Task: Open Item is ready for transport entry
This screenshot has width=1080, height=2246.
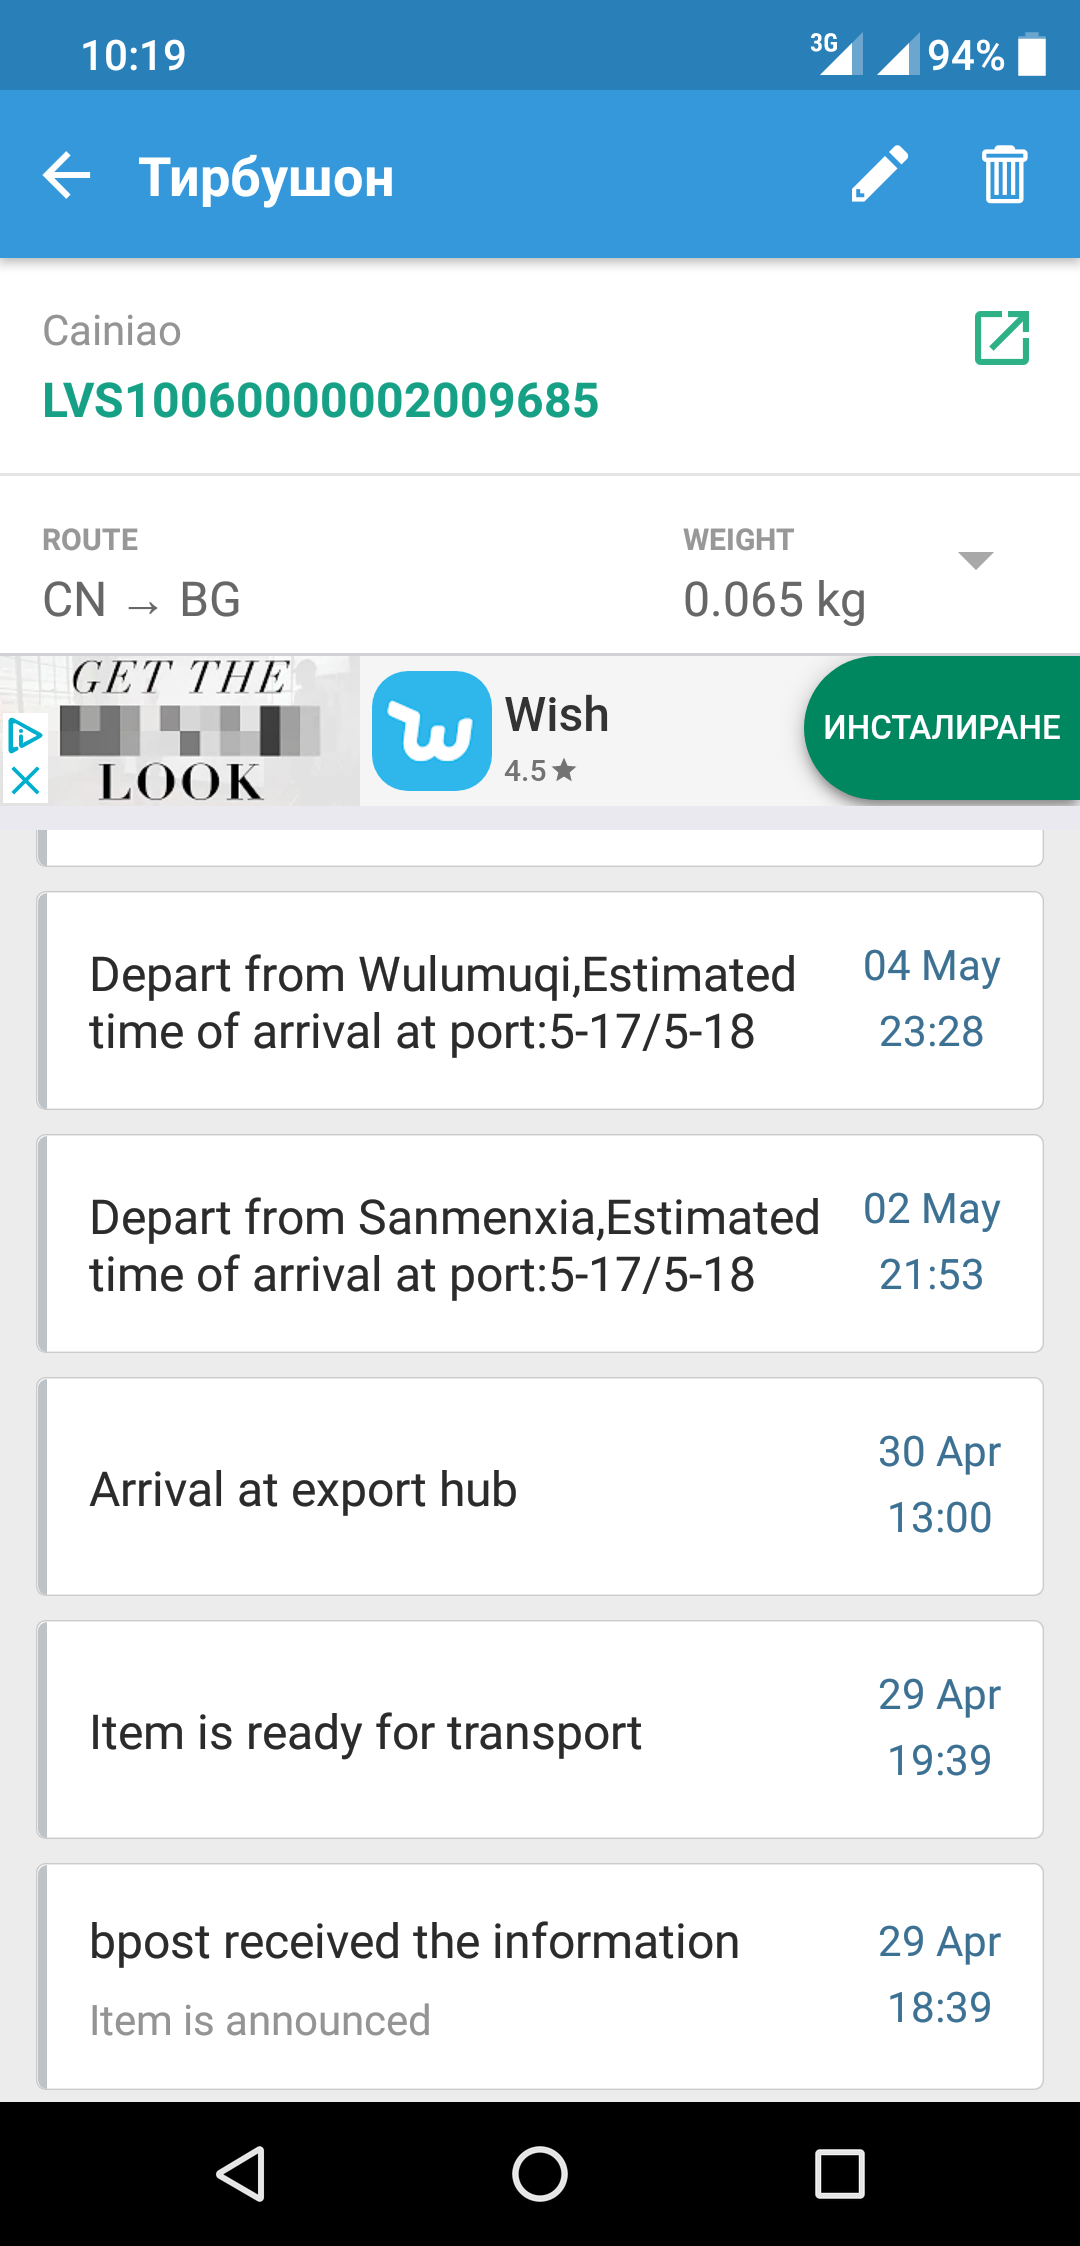Action: [x=540, y=1730]
